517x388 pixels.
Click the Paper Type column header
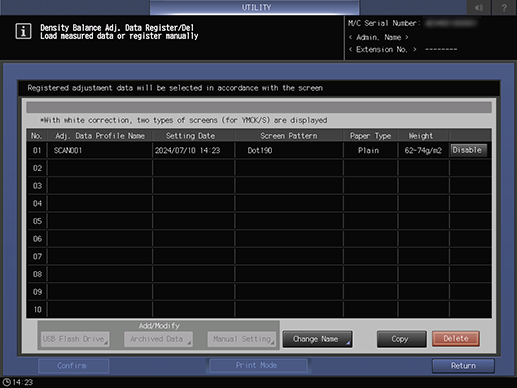click(370, 136)
